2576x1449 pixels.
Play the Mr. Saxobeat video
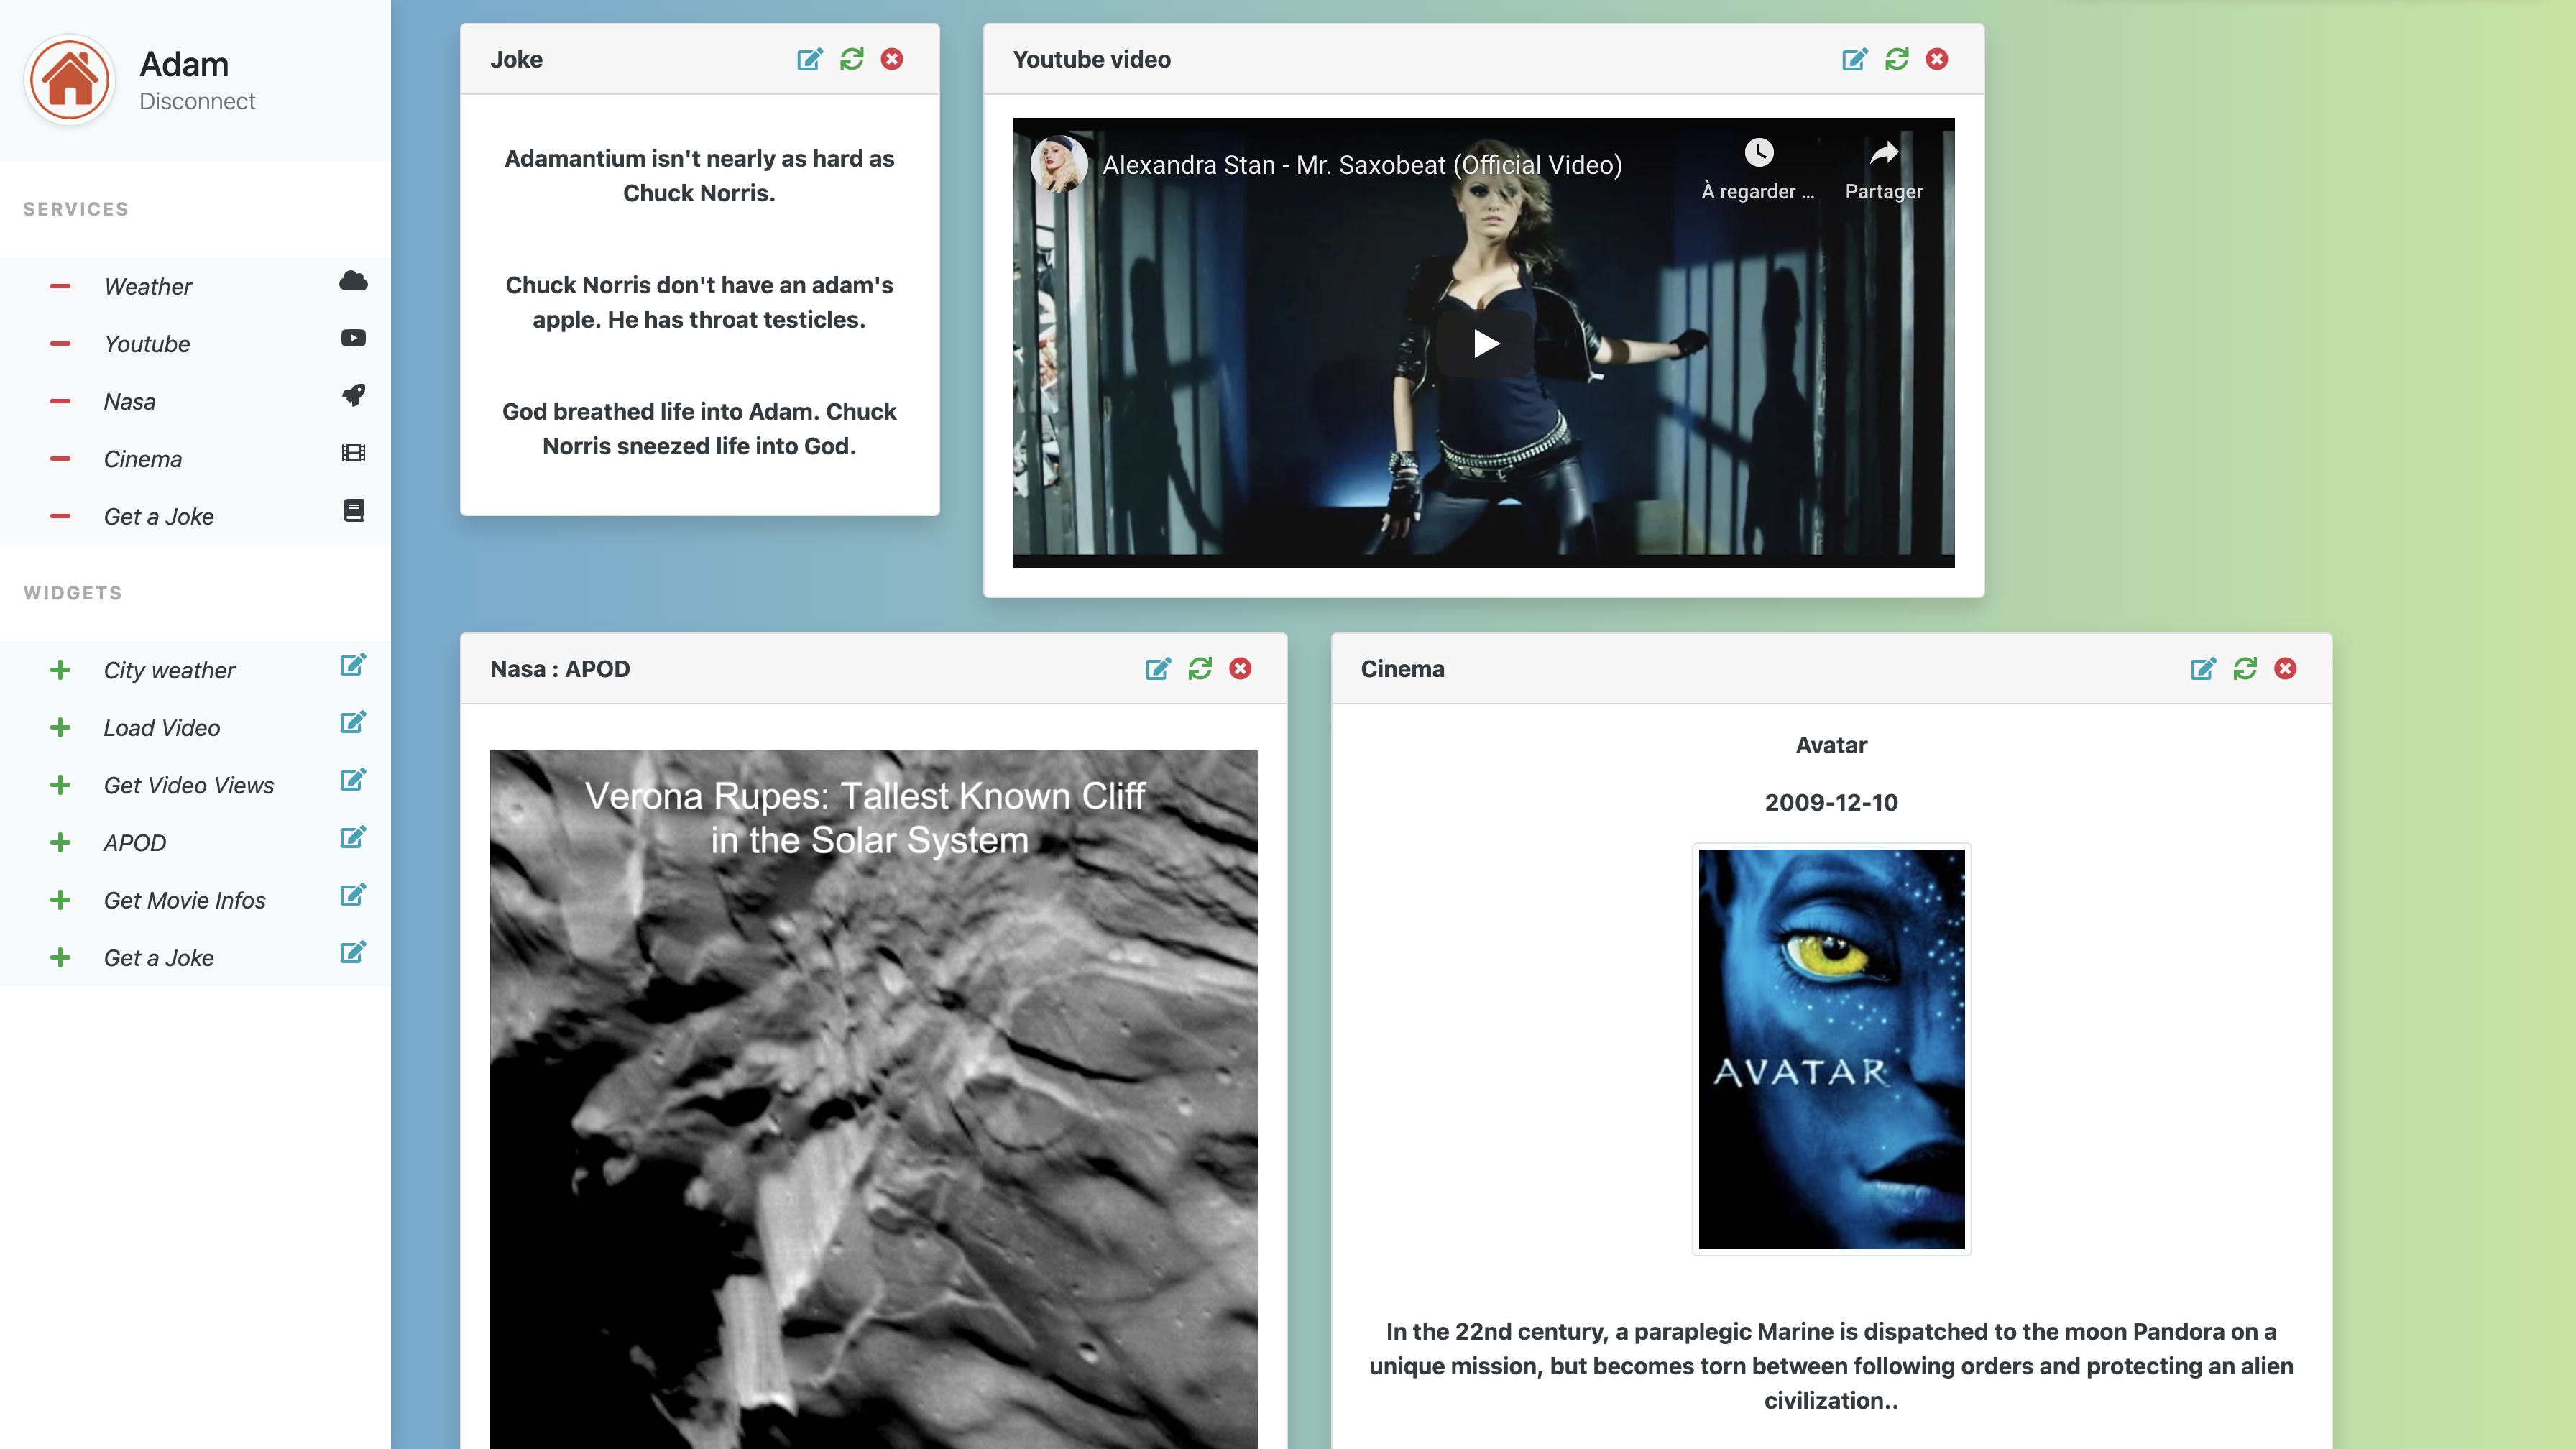coord(1485,344)
